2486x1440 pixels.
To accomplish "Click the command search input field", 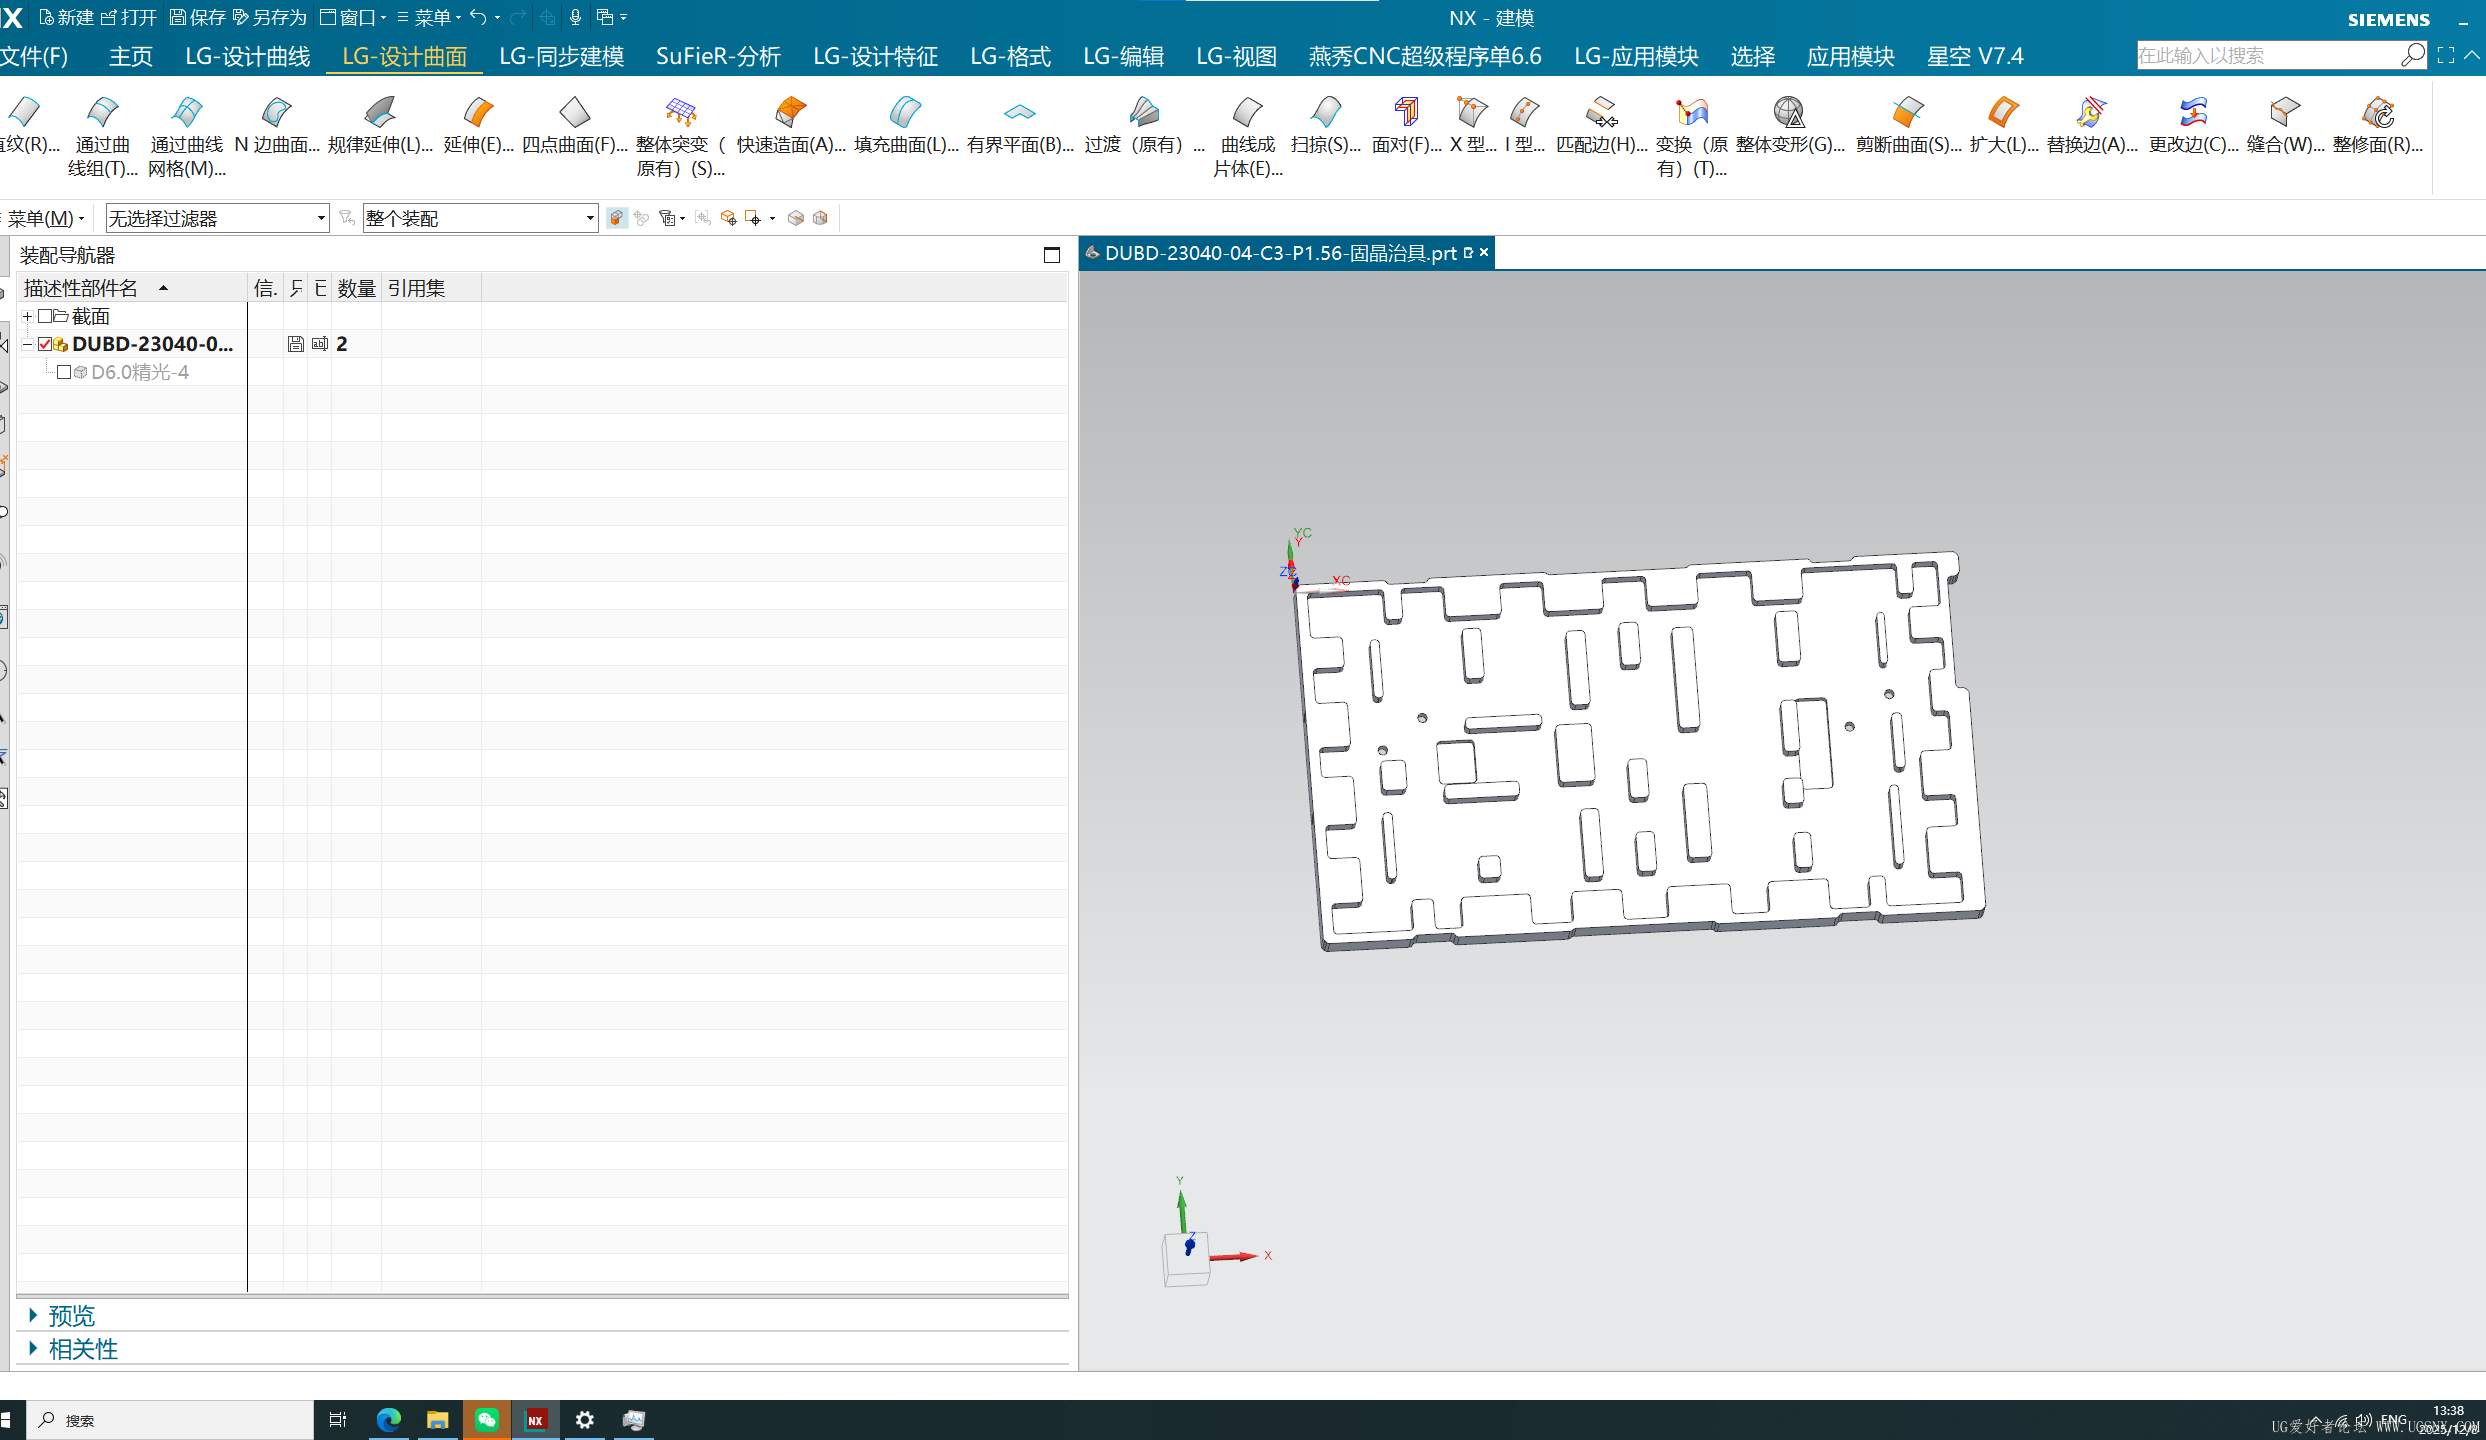I will [2265, 56].
